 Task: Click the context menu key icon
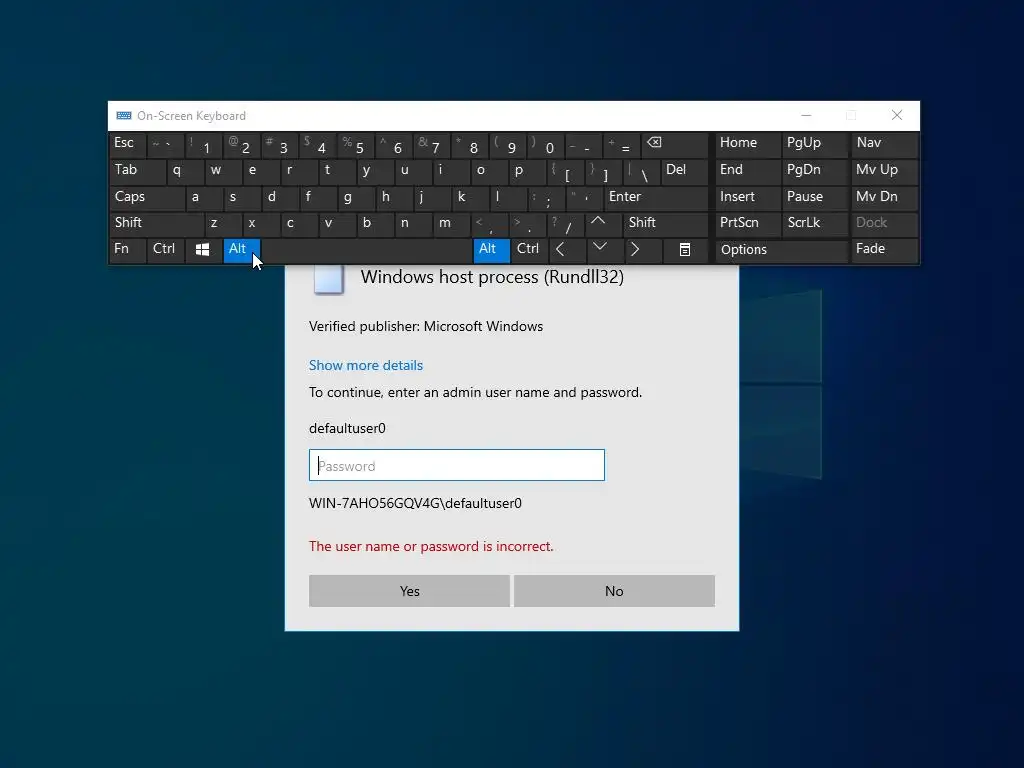click(684, 250)
